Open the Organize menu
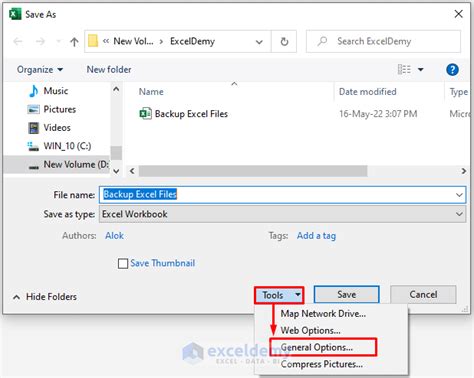Screen dimensions: 474x378 [40, 69]
